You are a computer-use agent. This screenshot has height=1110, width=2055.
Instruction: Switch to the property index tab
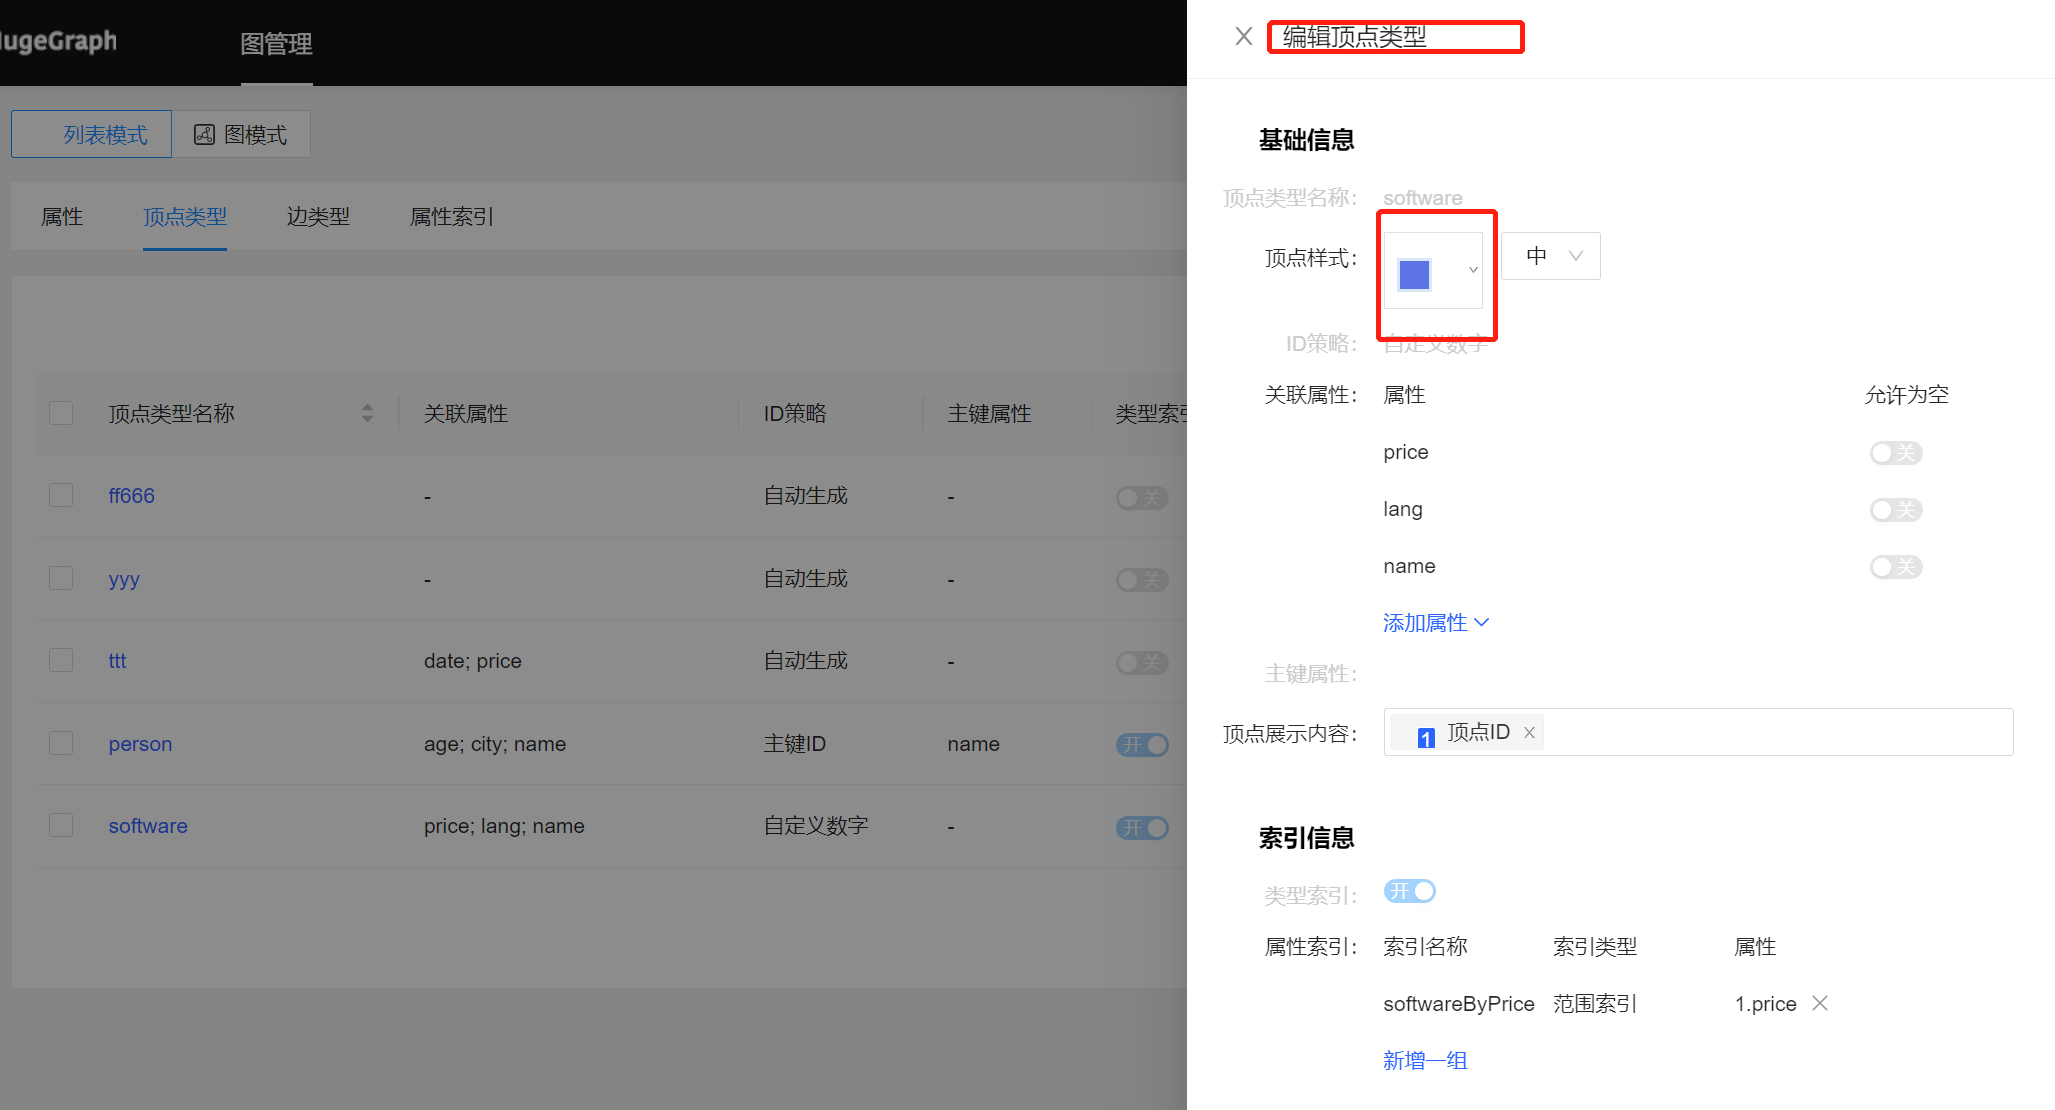[x=451, y=217]
